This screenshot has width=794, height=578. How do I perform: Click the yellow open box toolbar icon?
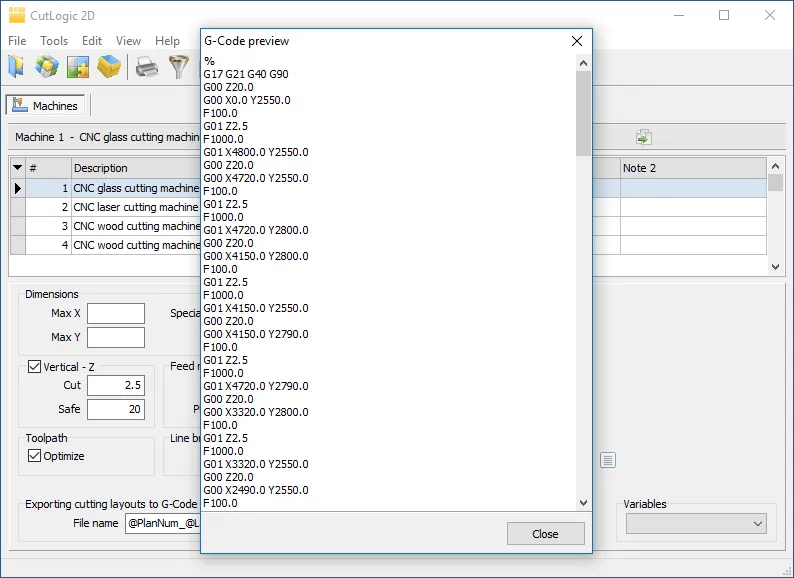tap(109, 67)
